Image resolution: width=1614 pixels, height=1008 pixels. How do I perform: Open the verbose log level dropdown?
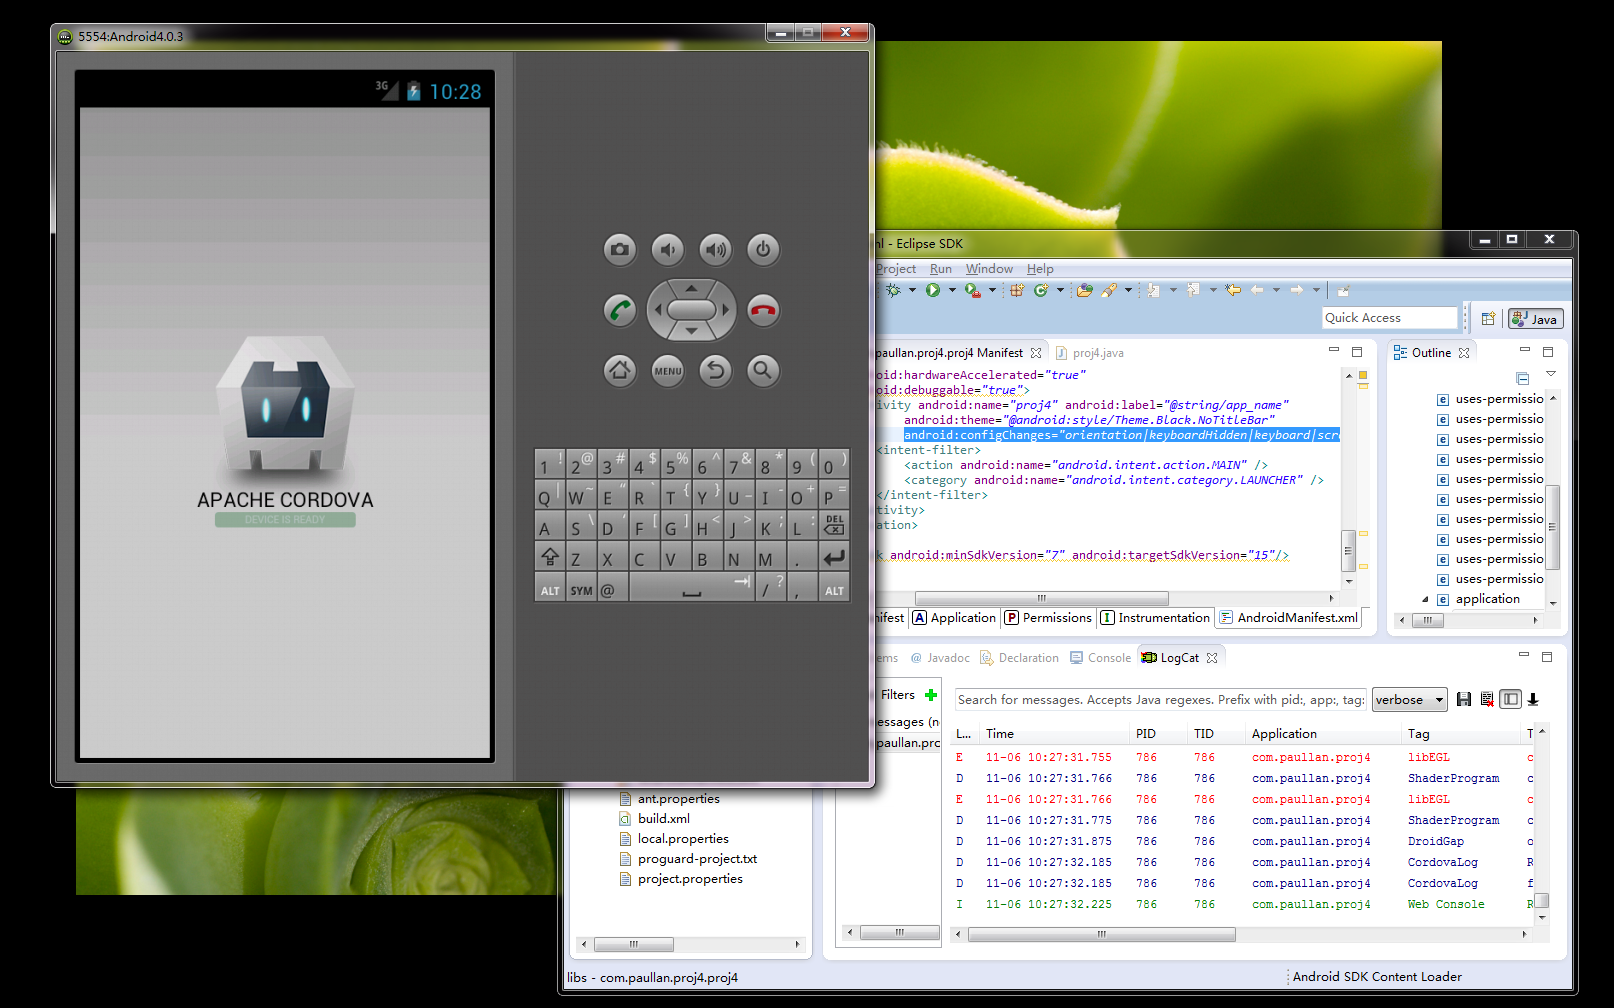click(1410, 700)
